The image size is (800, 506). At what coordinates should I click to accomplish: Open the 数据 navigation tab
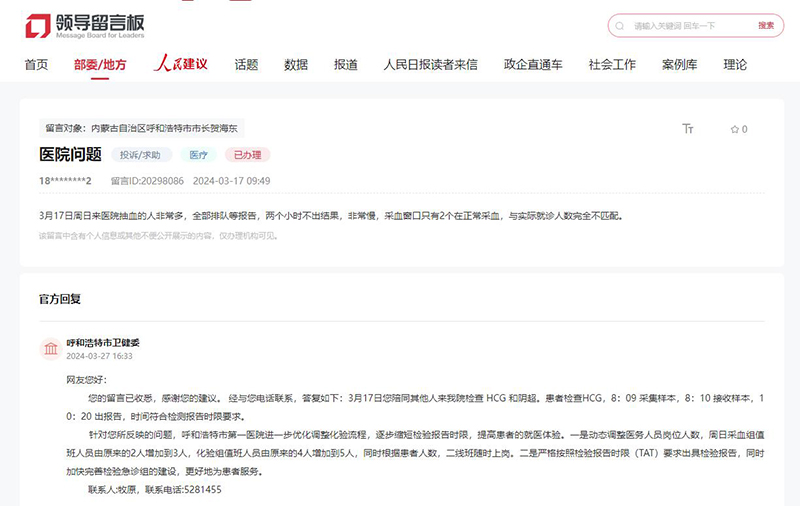pos(296,65)
